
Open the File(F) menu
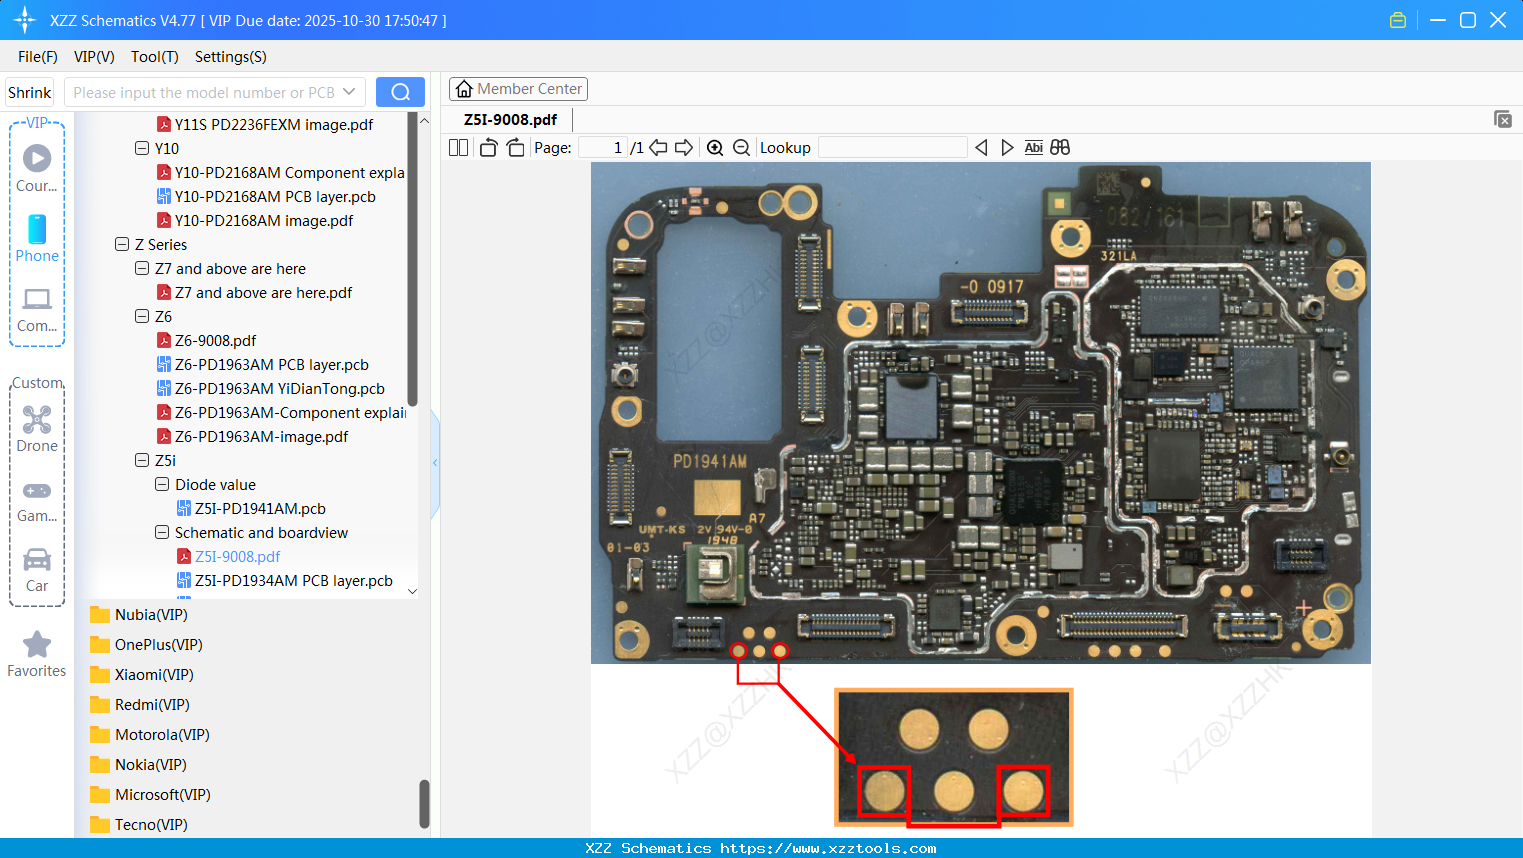38,57
